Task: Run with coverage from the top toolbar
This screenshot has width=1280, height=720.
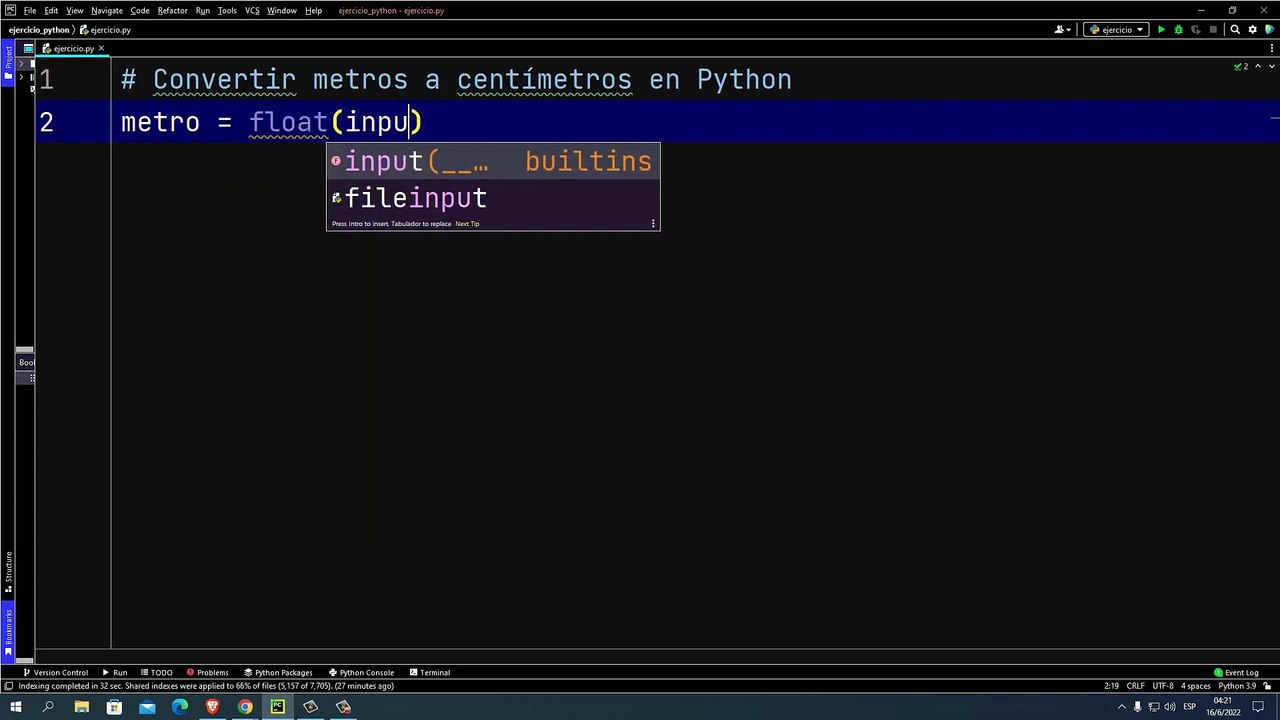Action: pos(1195,30)
